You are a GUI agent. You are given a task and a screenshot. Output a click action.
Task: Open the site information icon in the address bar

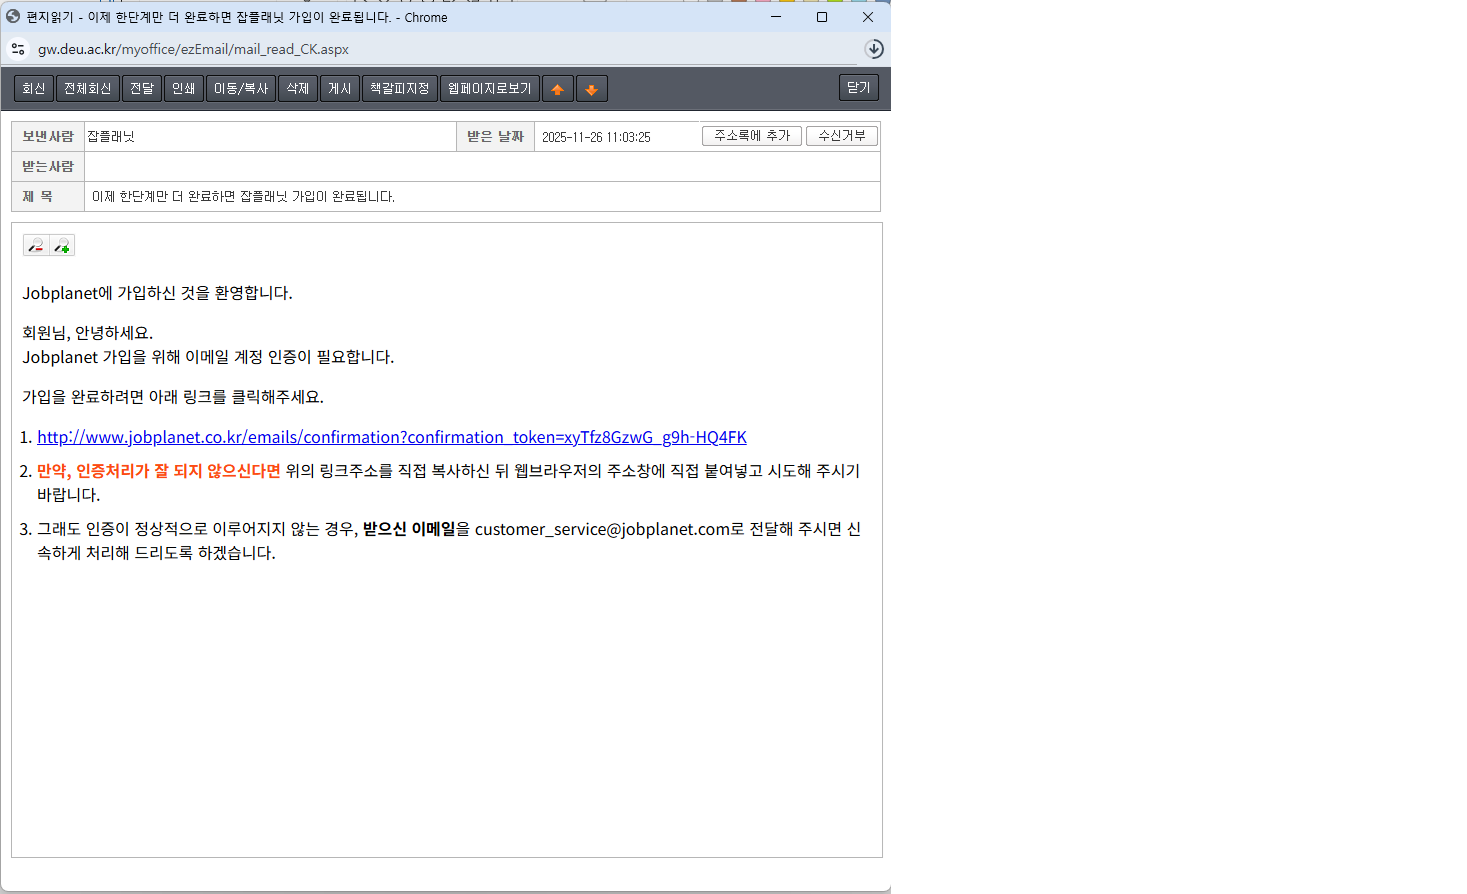[18, 49]
